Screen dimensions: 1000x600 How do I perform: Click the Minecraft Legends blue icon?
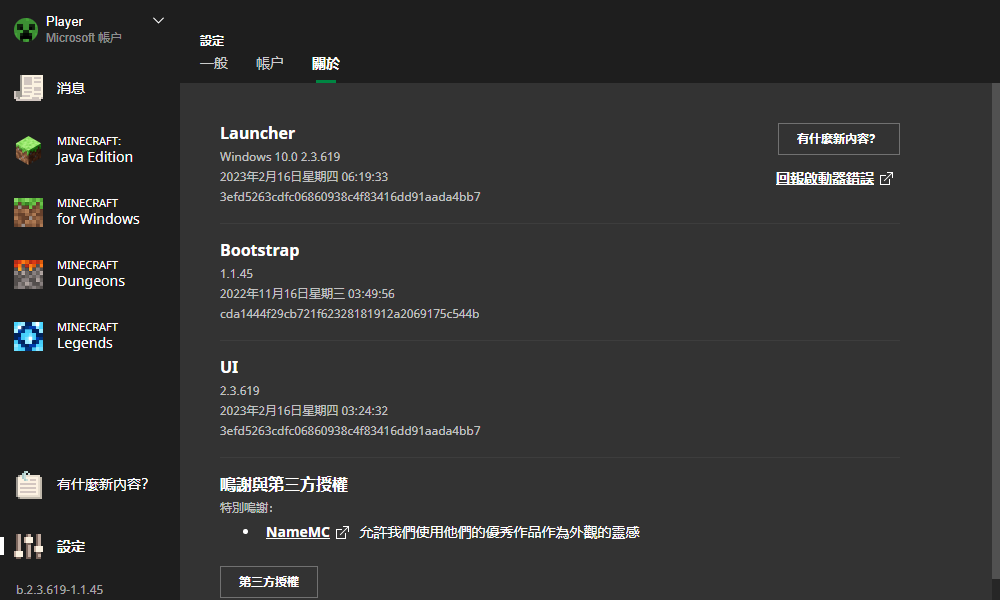pos(29,336)
